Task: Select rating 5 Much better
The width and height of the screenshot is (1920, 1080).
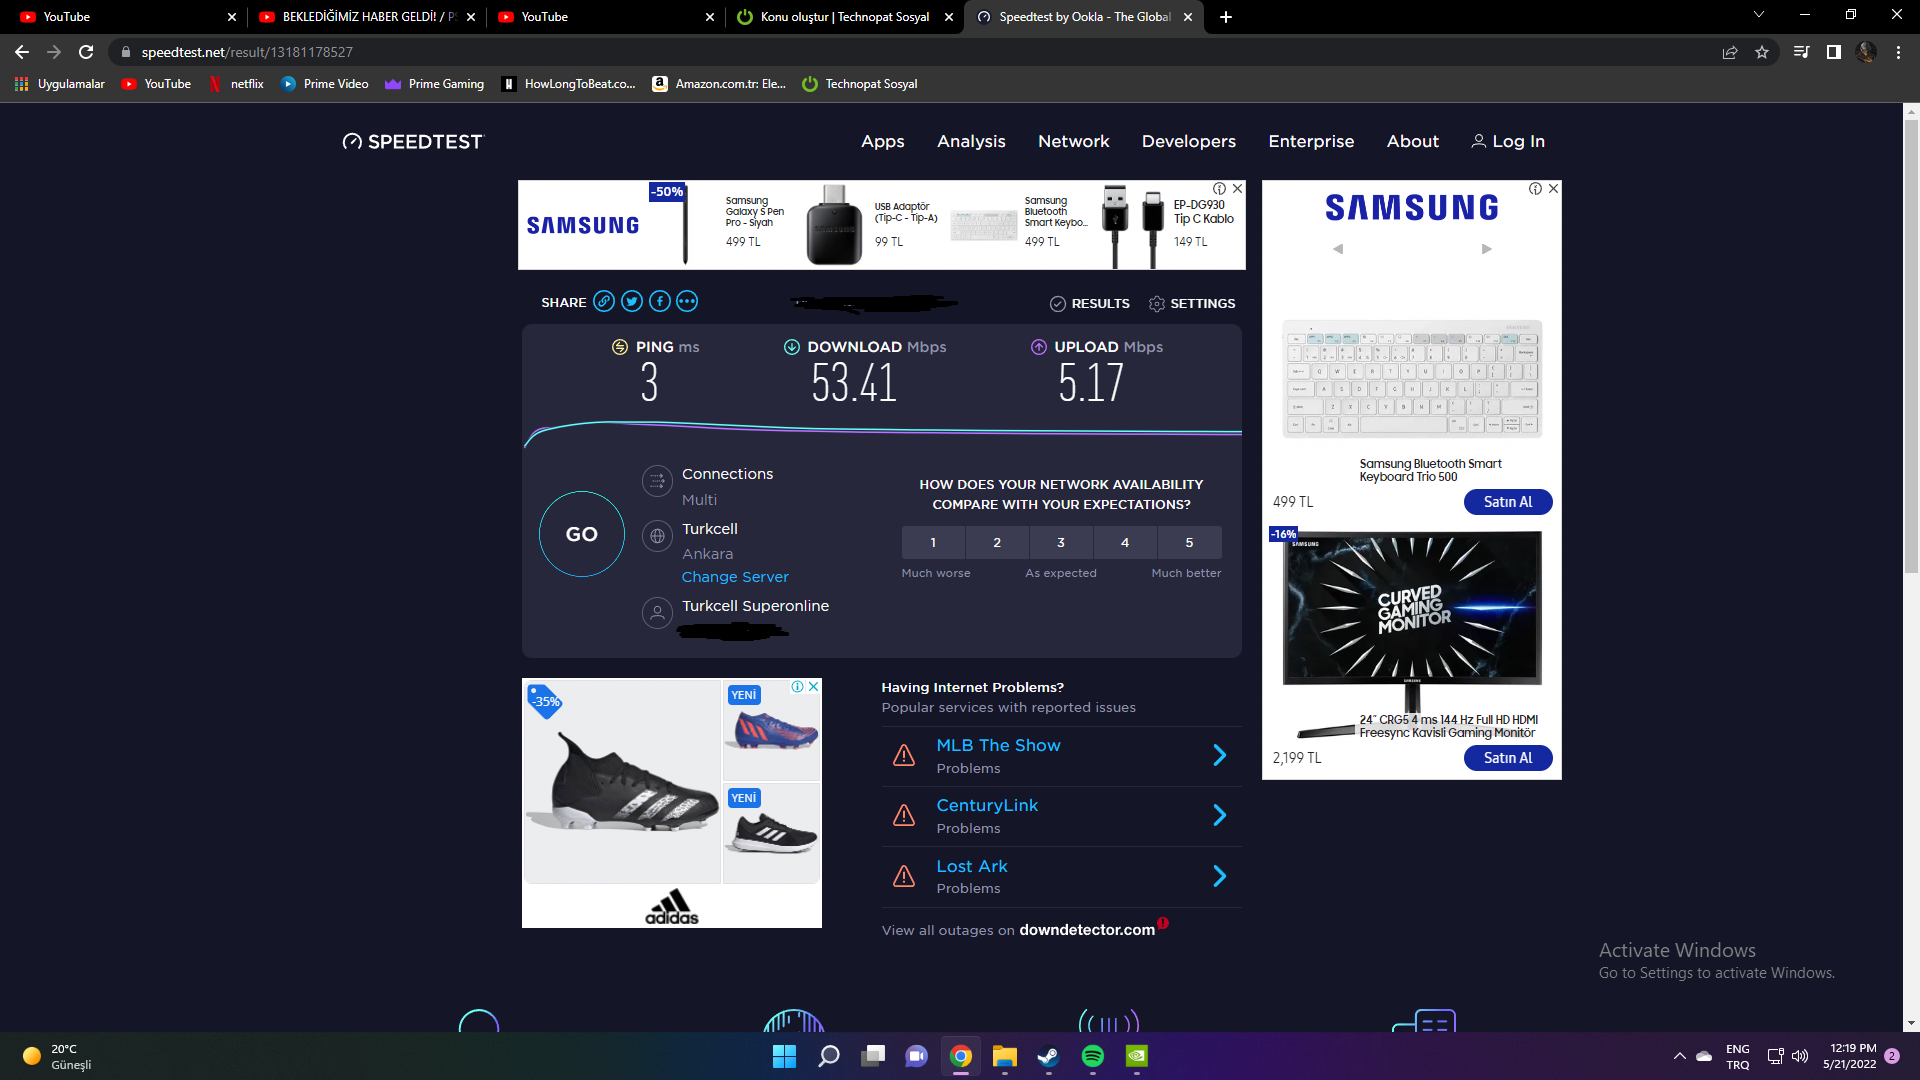Action: 1189,542
